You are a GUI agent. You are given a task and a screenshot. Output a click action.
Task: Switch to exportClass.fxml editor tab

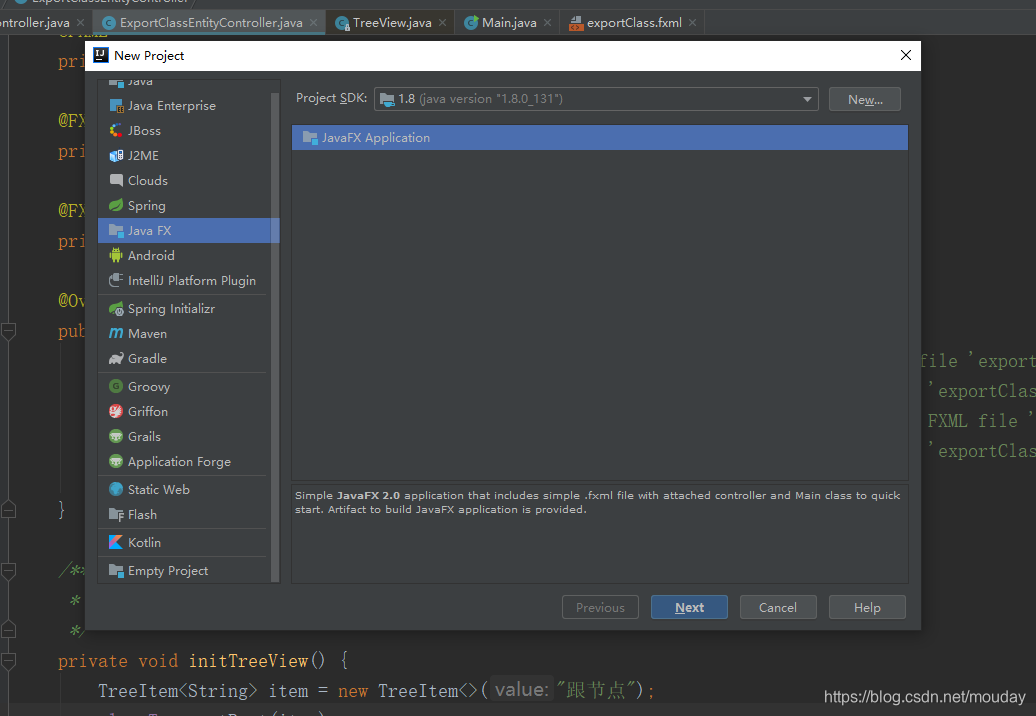632,23
